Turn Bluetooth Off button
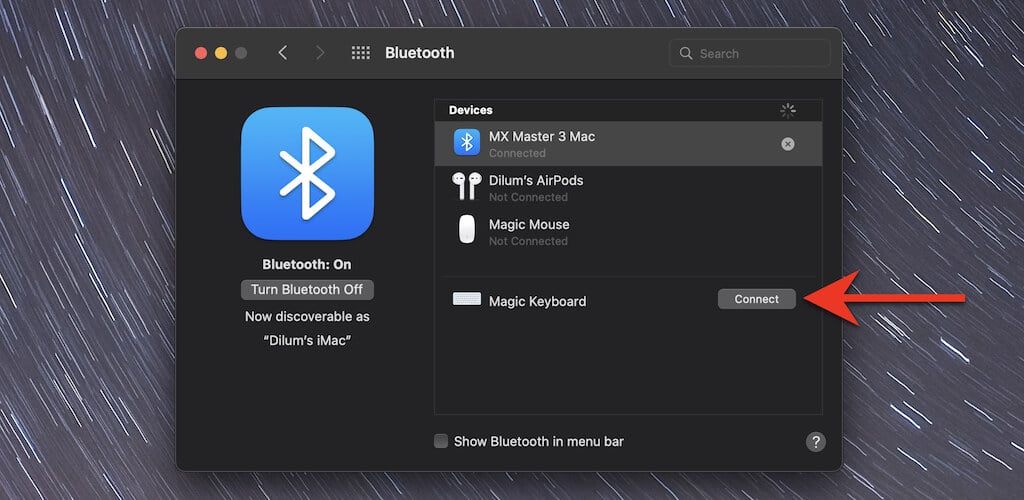The height and width of the screenshot is (500, 1024). 307,290
